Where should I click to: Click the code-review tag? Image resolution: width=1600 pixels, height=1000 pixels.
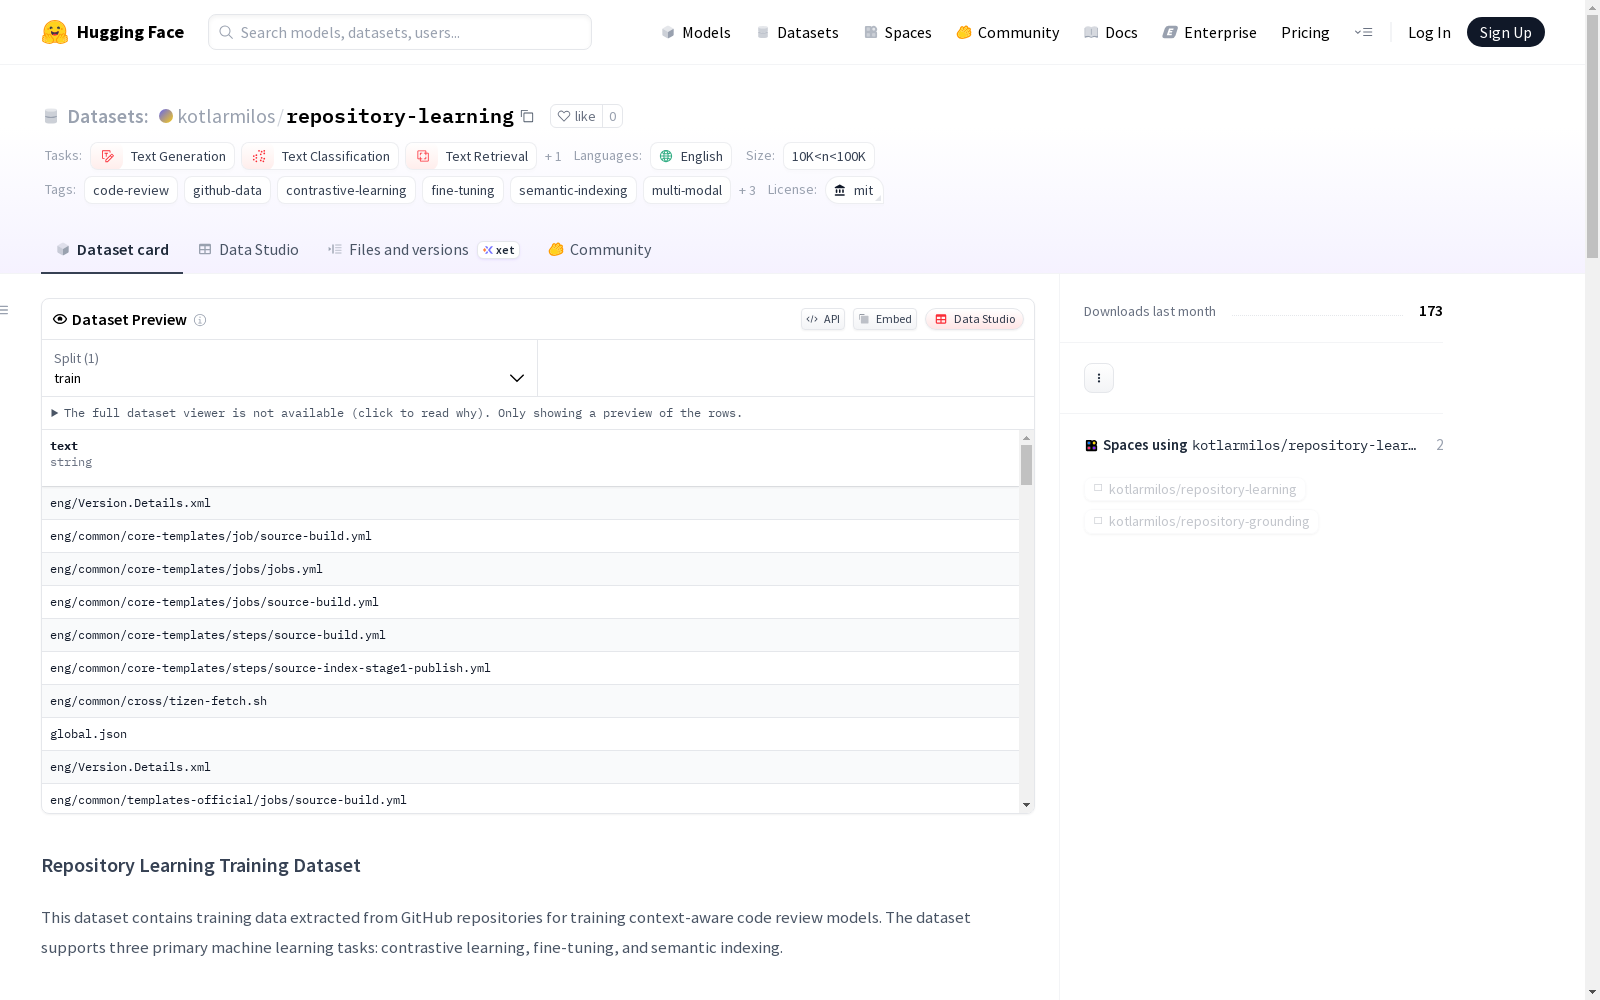click(131, 190)
